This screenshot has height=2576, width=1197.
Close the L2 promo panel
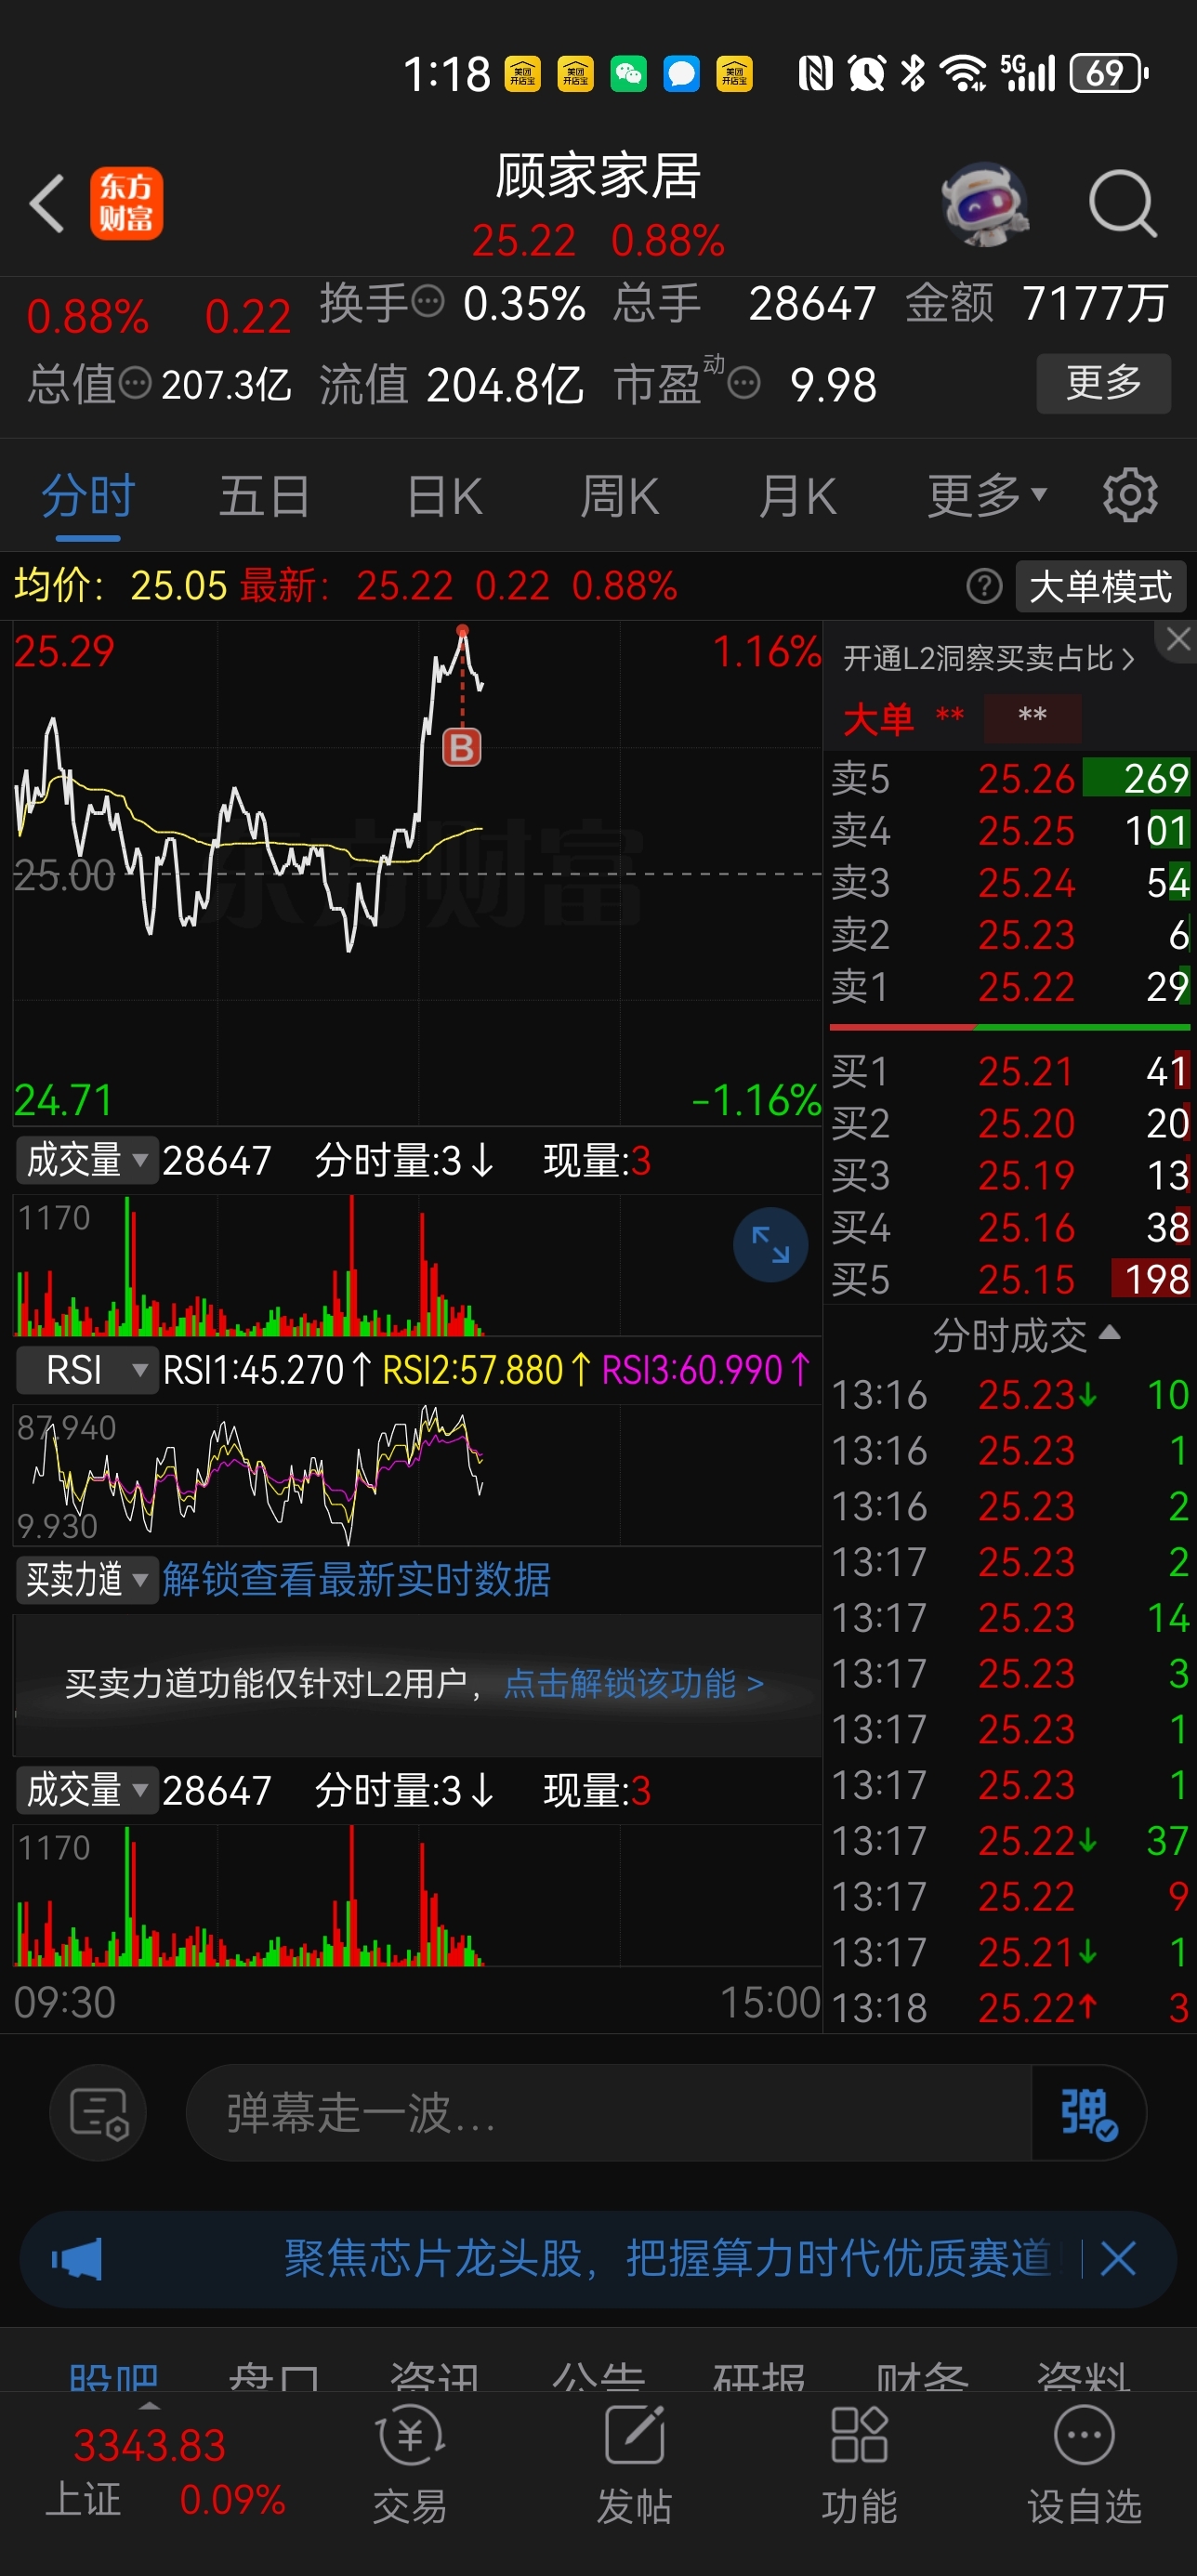1178,639
